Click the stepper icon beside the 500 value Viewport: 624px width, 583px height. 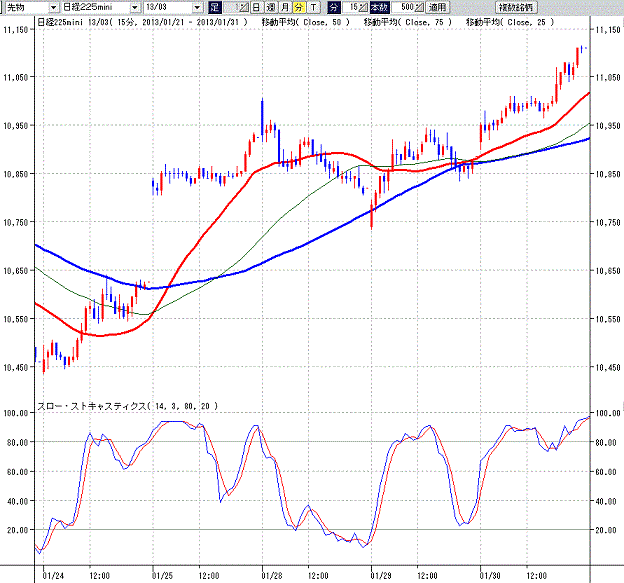(419, 7)
